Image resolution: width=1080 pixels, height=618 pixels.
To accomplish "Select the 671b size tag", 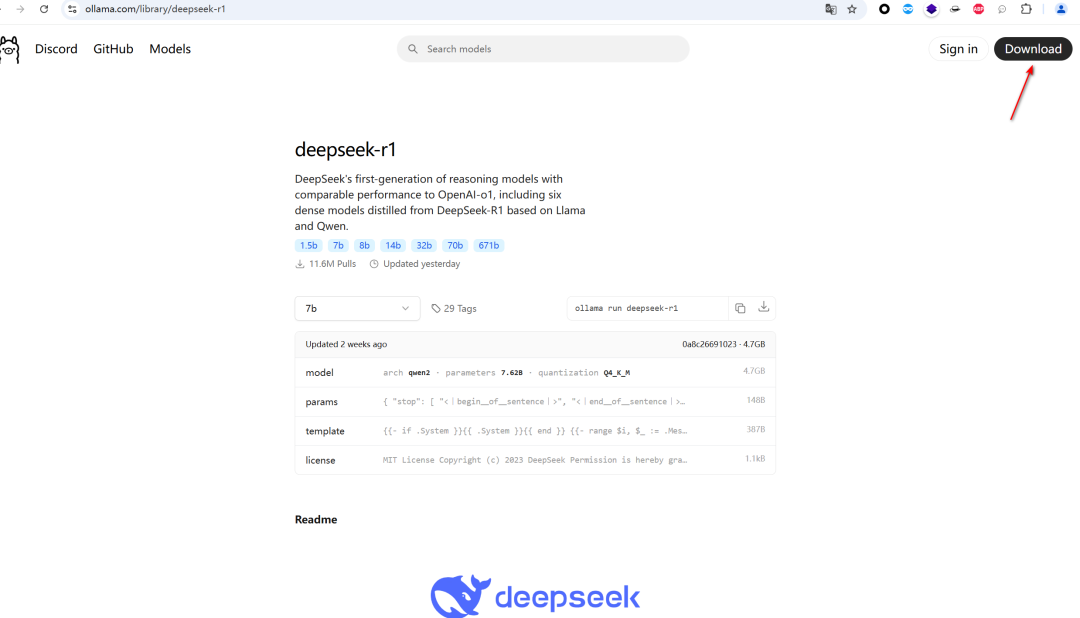I will tap(488, 245).
